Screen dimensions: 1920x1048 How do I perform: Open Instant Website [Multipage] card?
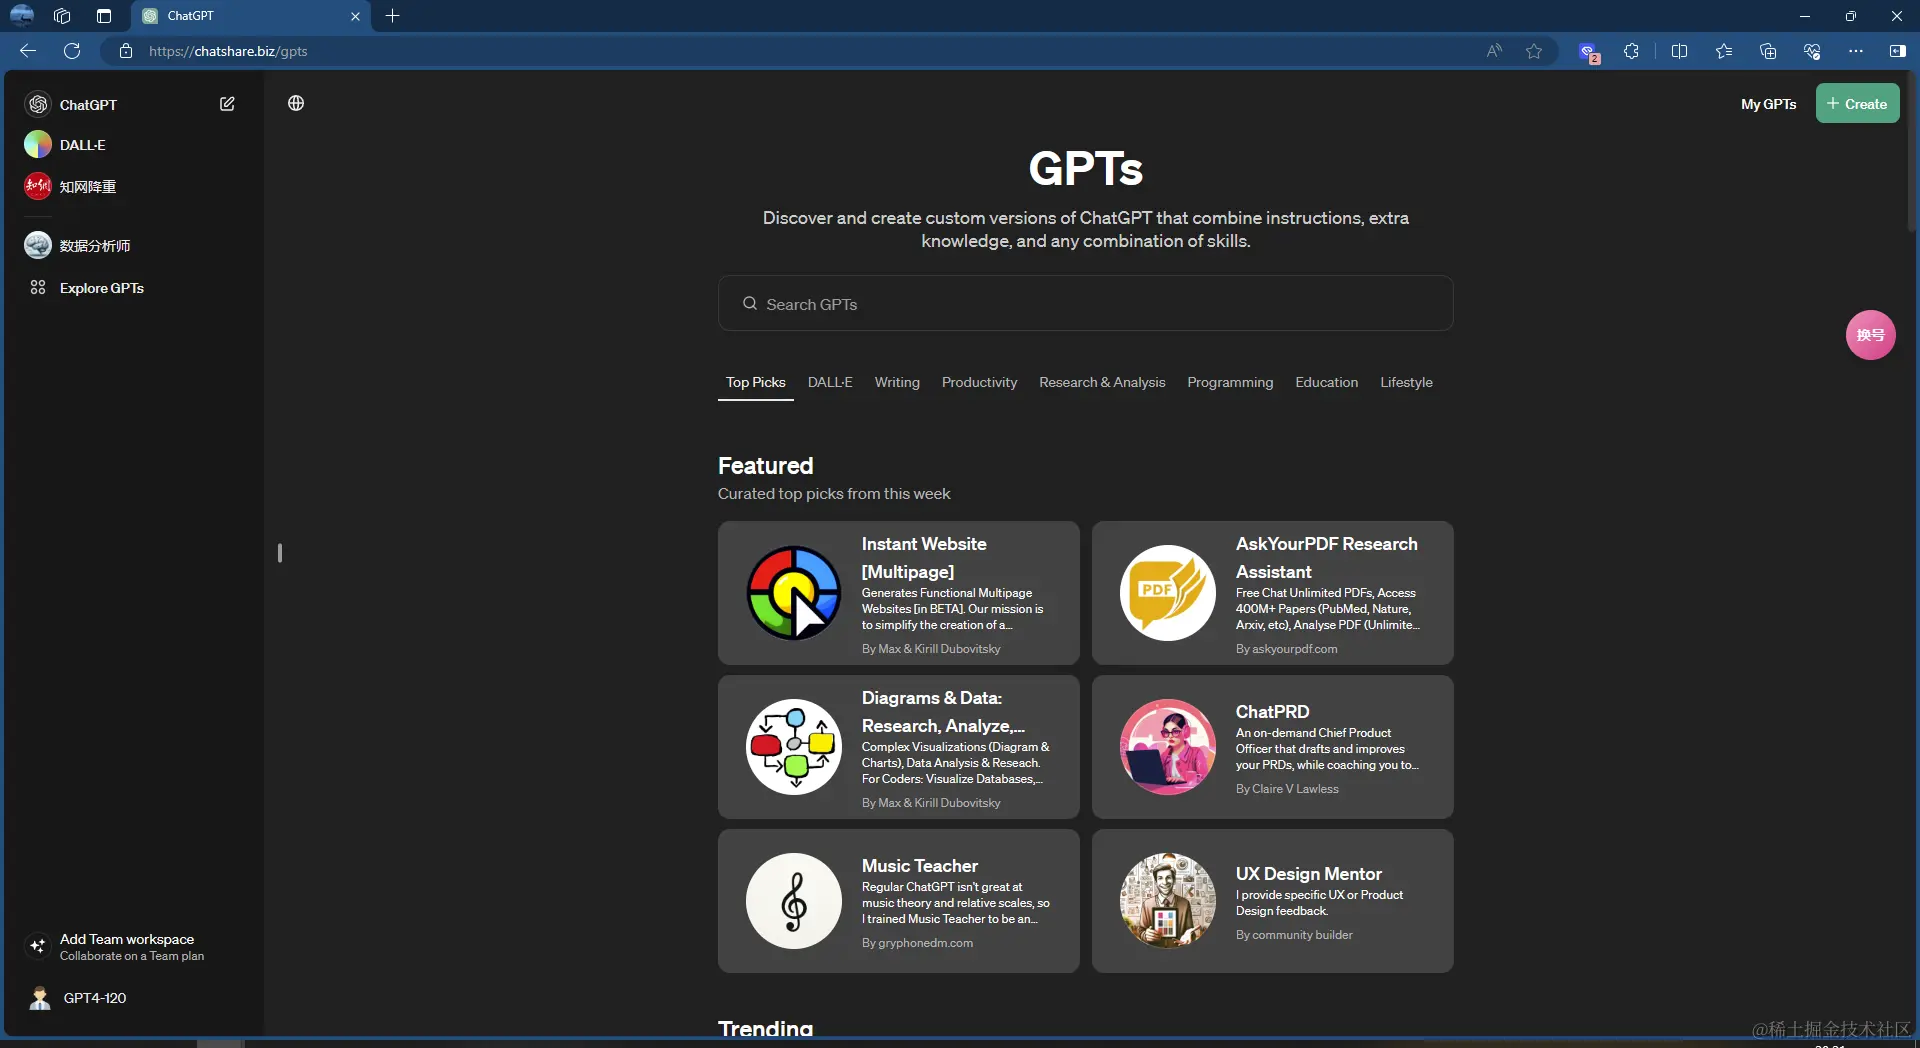898,593
